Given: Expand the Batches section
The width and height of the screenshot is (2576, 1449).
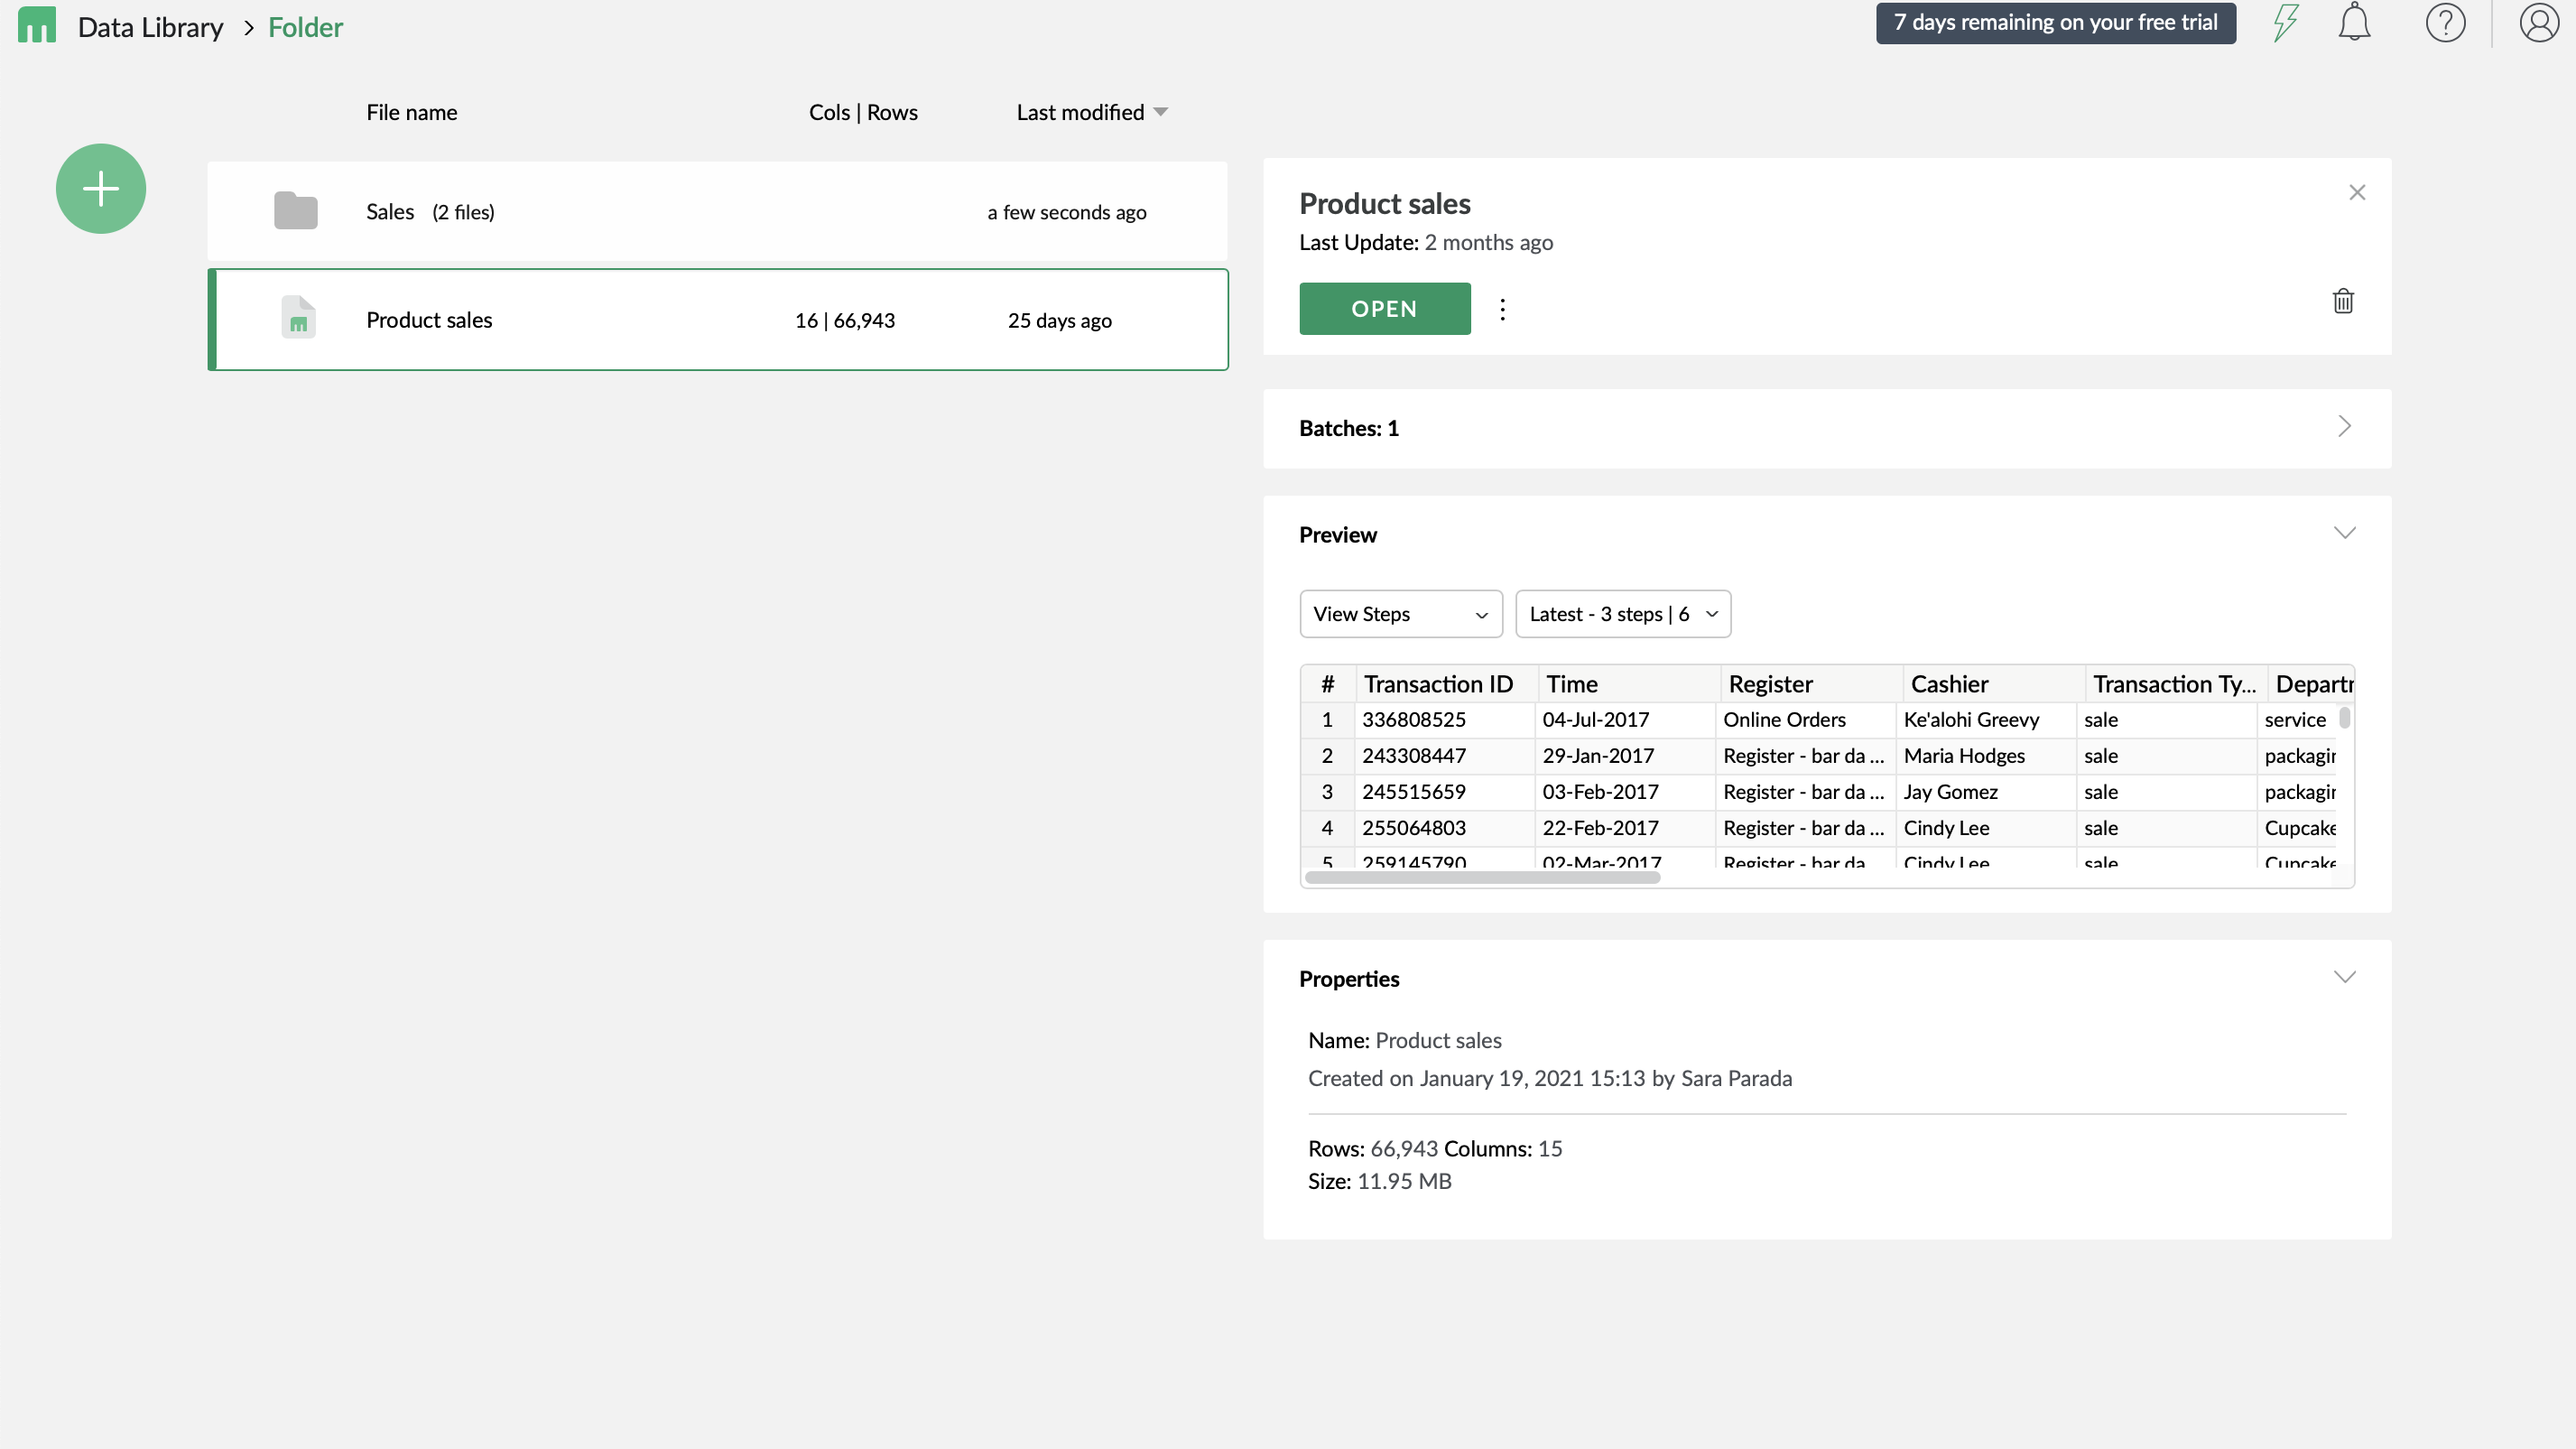Looking at the screenshot, I should point(2345,427).
